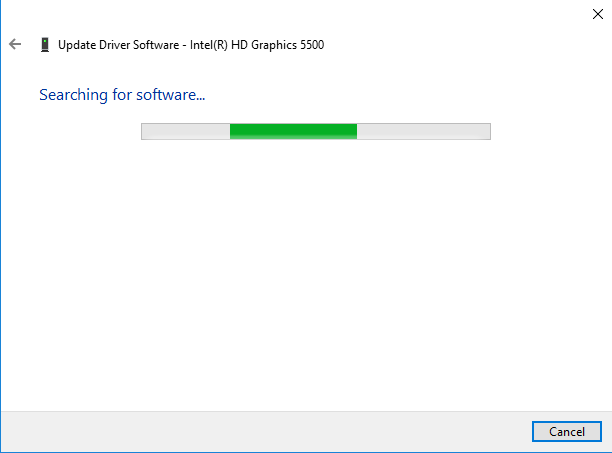This screenshot has width=612, height=453.
Task: Close the Update Driver Software window
Action: (597, 14)
